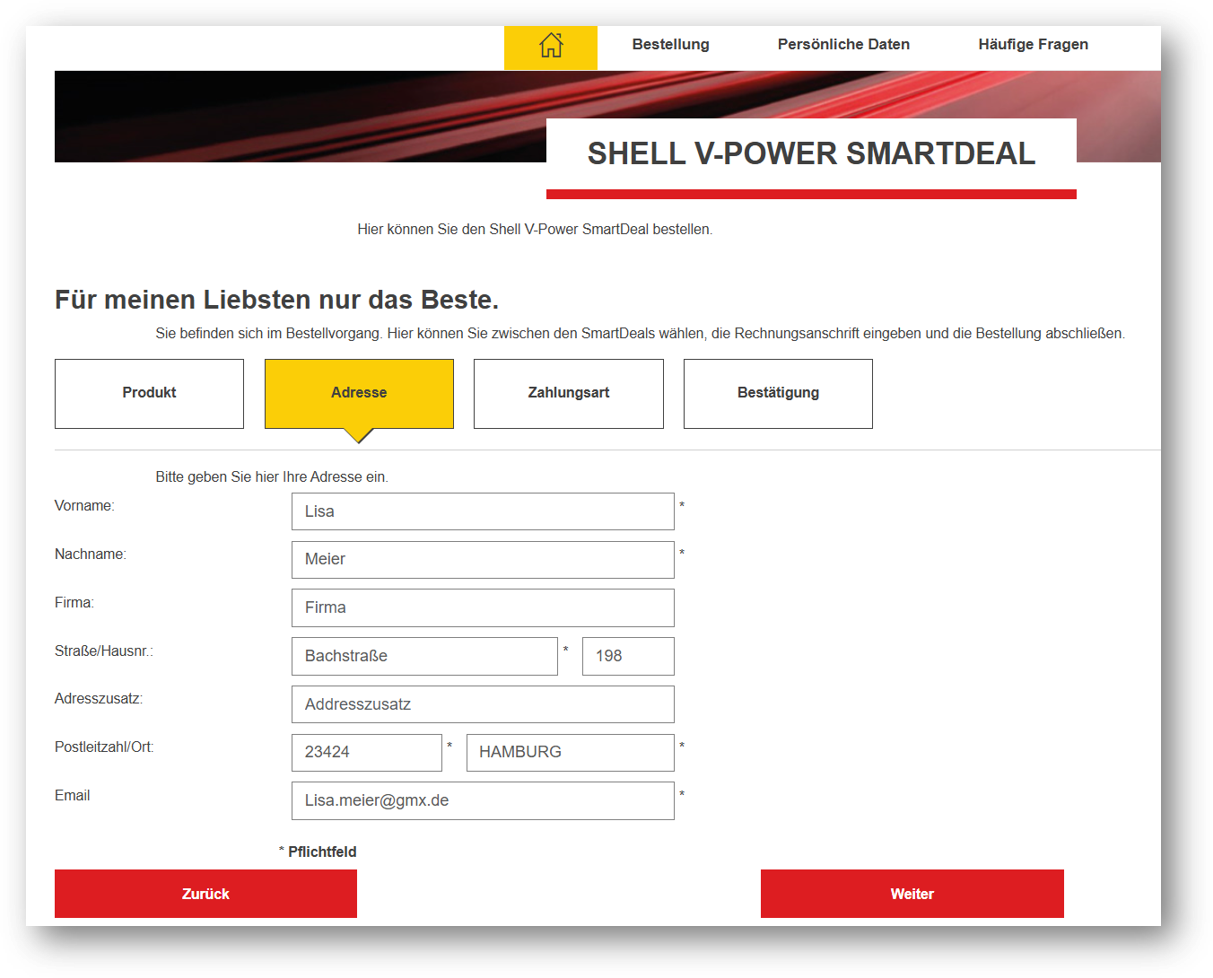The image size is (1213, 978).
Task: Click the Pflichtfeld note text
Action: [322, 852]
